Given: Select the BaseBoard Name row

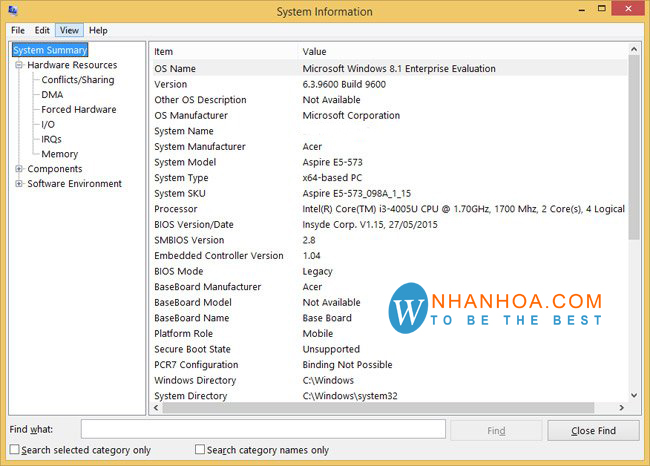Looking at the screenshot, I should tap(390, 318).
